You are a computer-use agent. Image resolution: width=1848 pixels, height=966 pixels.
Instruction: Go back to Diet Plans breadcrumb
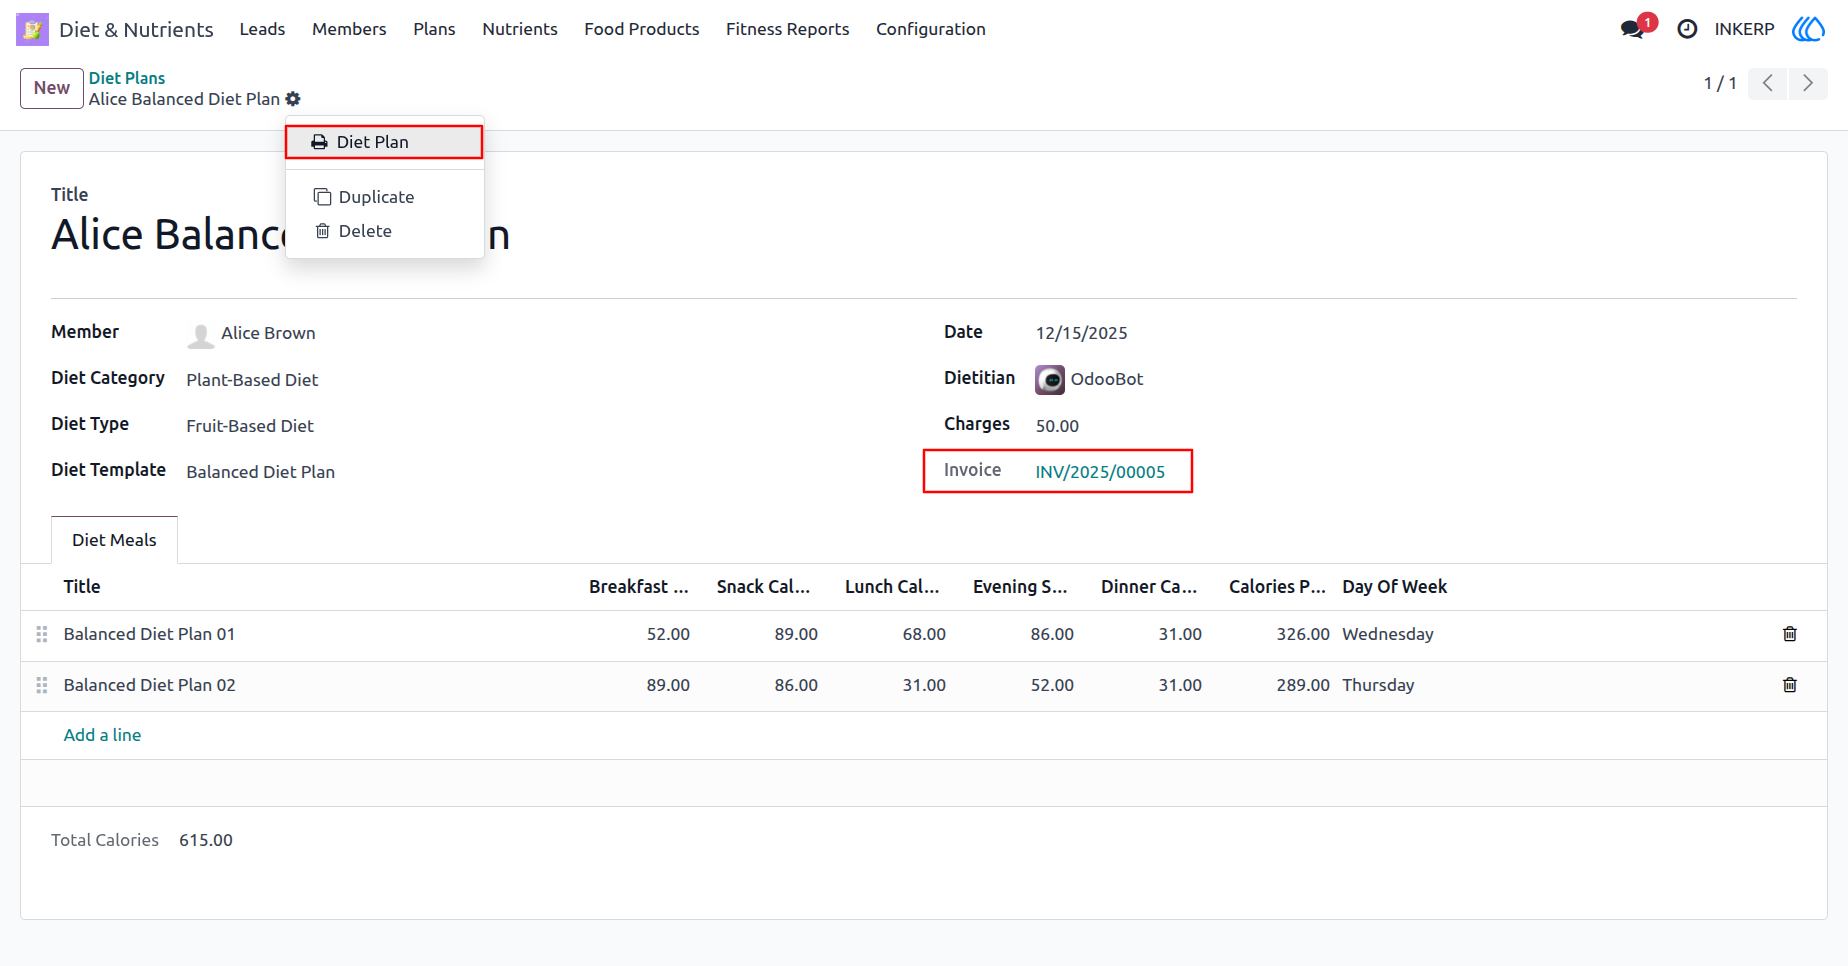pyautogui.click(x=127, y=78)
